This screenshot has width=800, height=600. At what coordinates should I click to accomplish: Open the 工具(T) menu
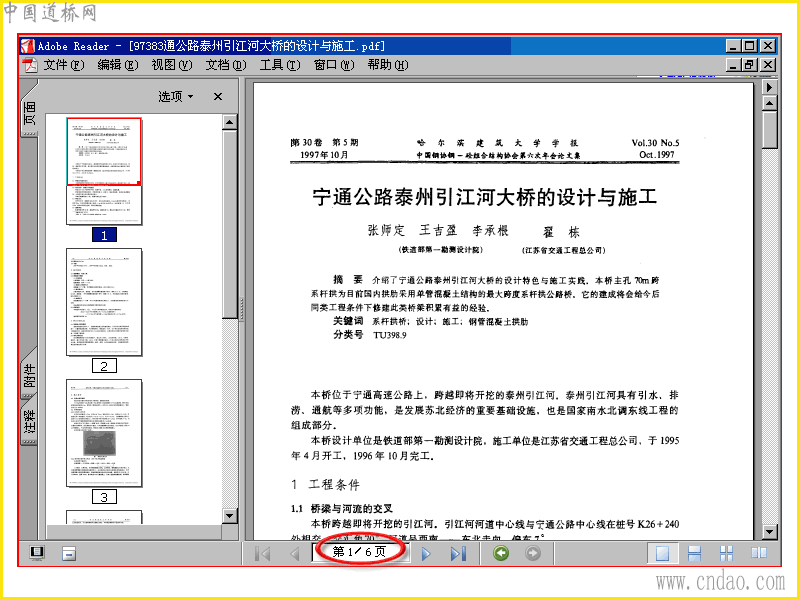(x=280, y=65)
